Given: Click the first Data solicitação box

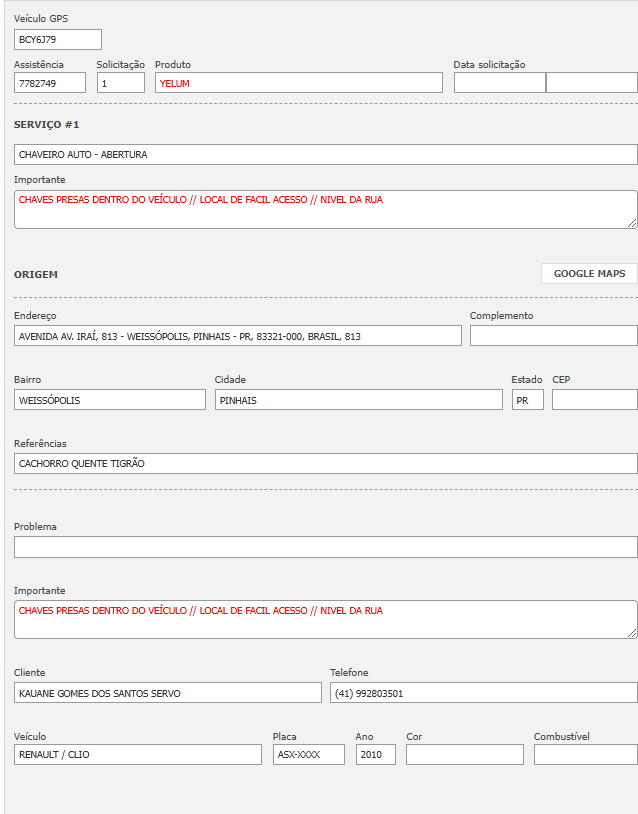Looking at the screenshot, I should point(499,83).
